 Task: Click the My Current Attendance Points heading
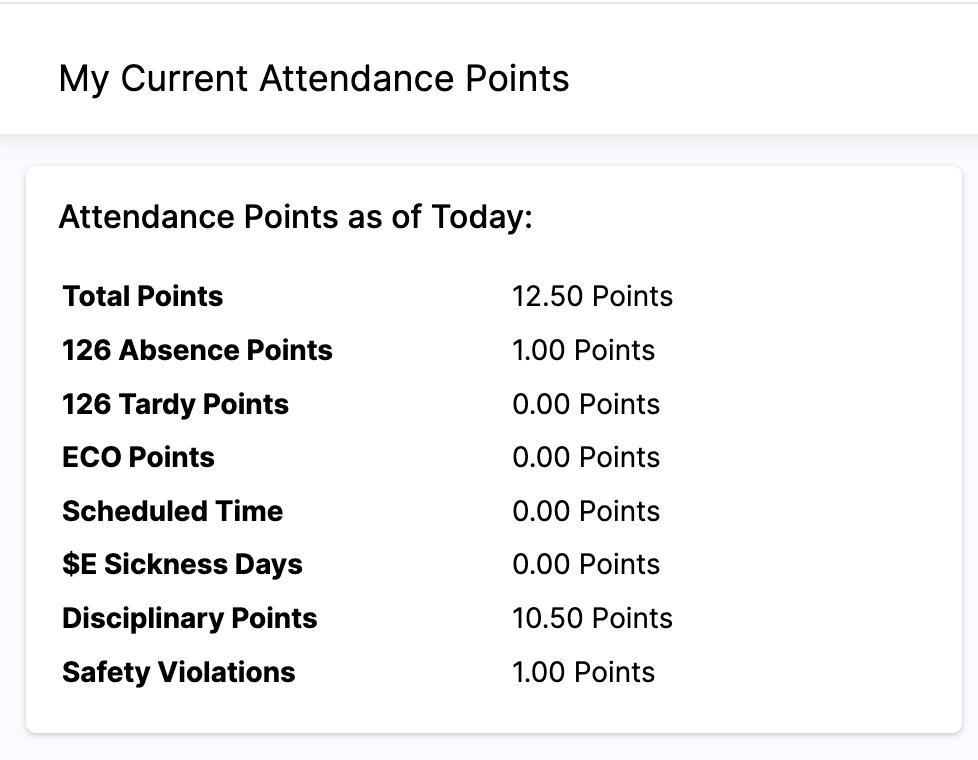(x=314, y=79)
